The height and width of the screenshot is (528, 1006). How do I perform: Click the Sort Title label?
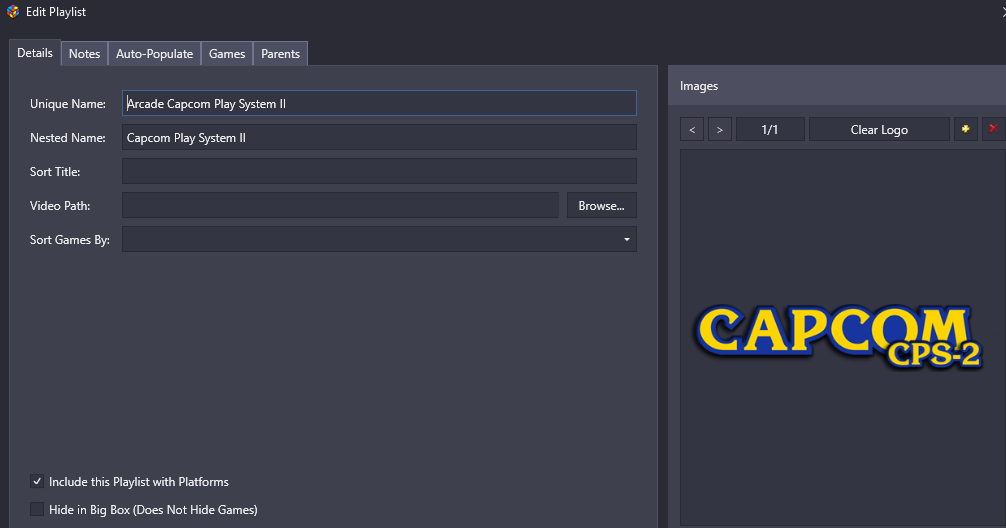(x=55, y=172)
